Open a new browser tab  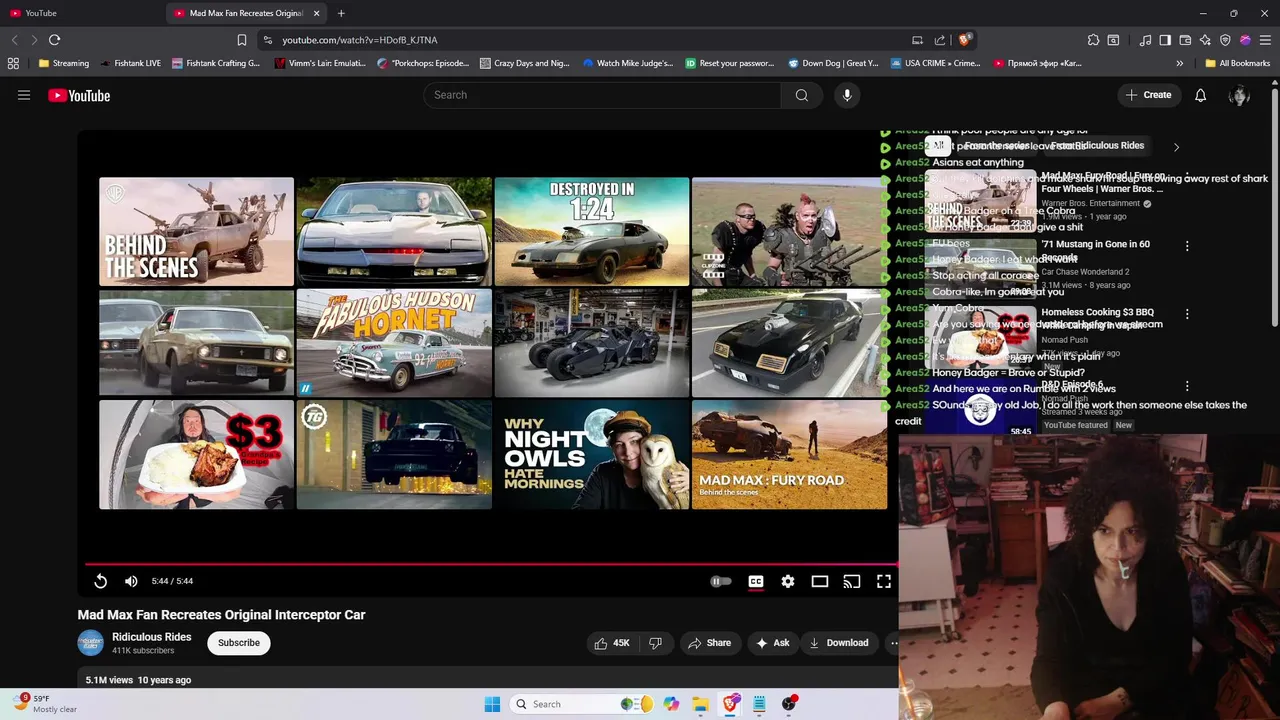(341, 13)
